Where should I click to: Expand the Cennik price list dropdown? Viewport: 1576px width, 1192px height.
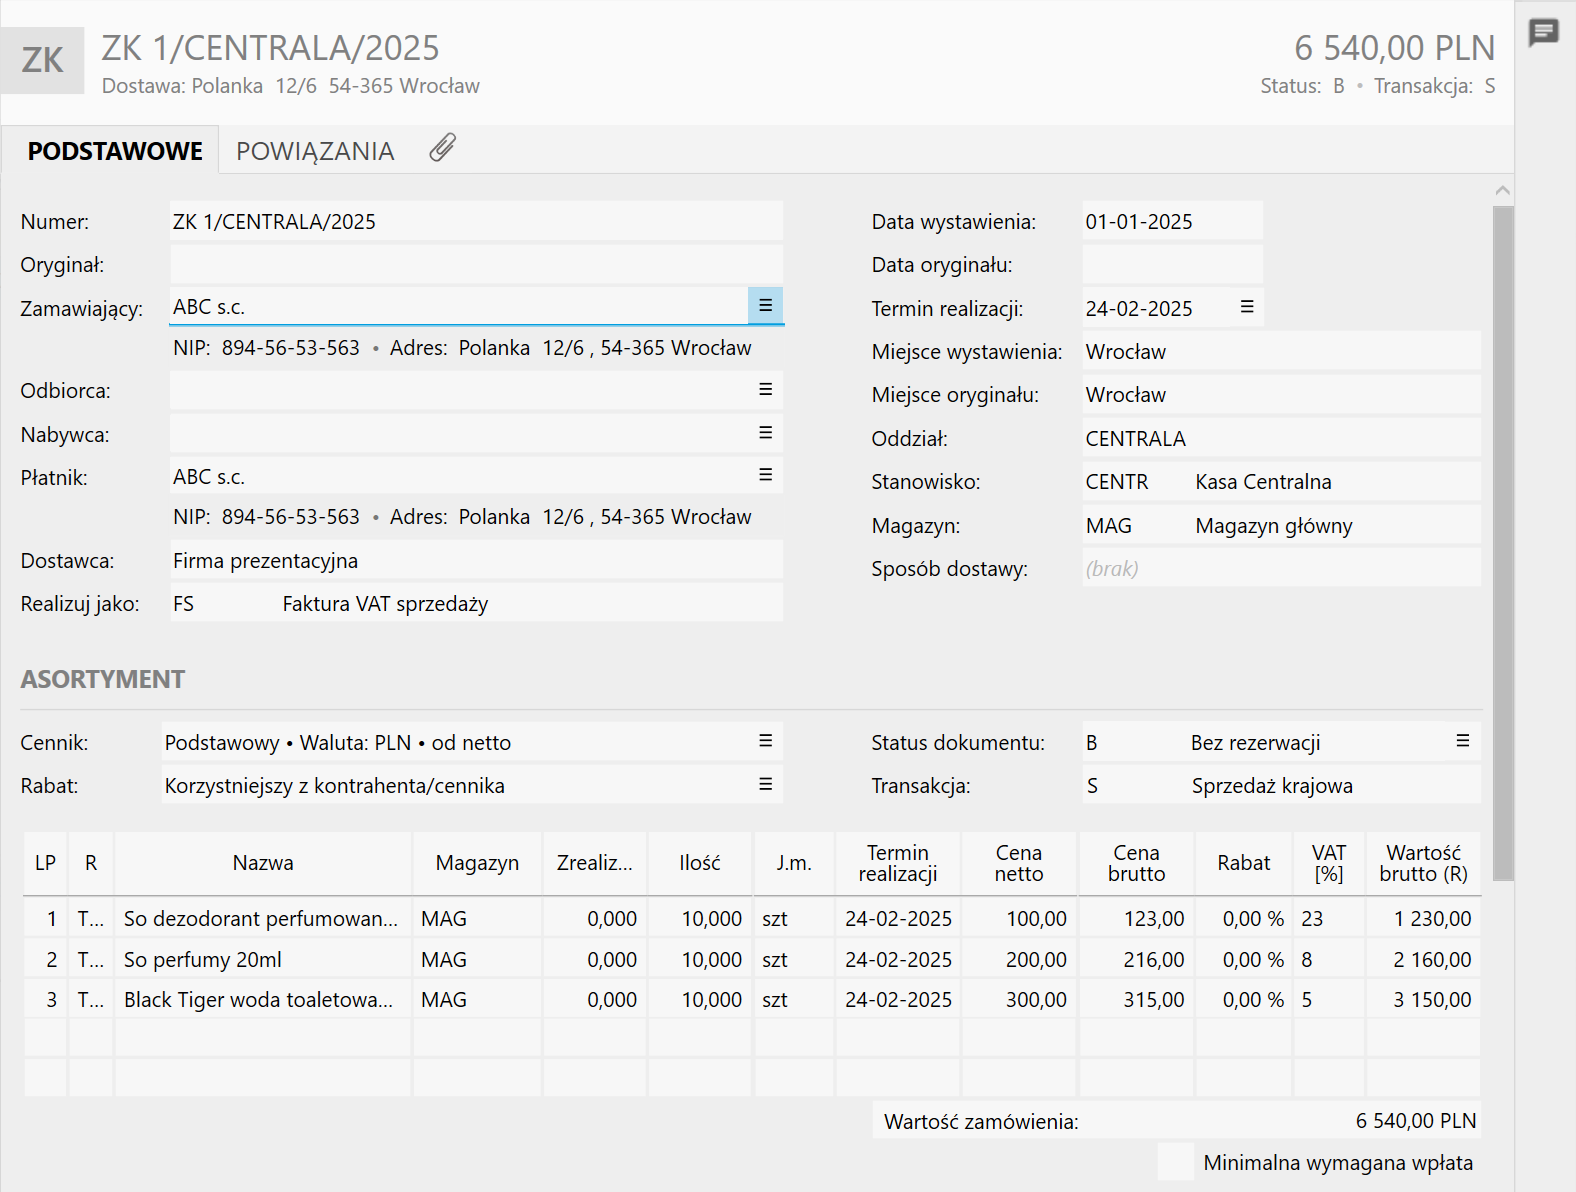[765, 741]
